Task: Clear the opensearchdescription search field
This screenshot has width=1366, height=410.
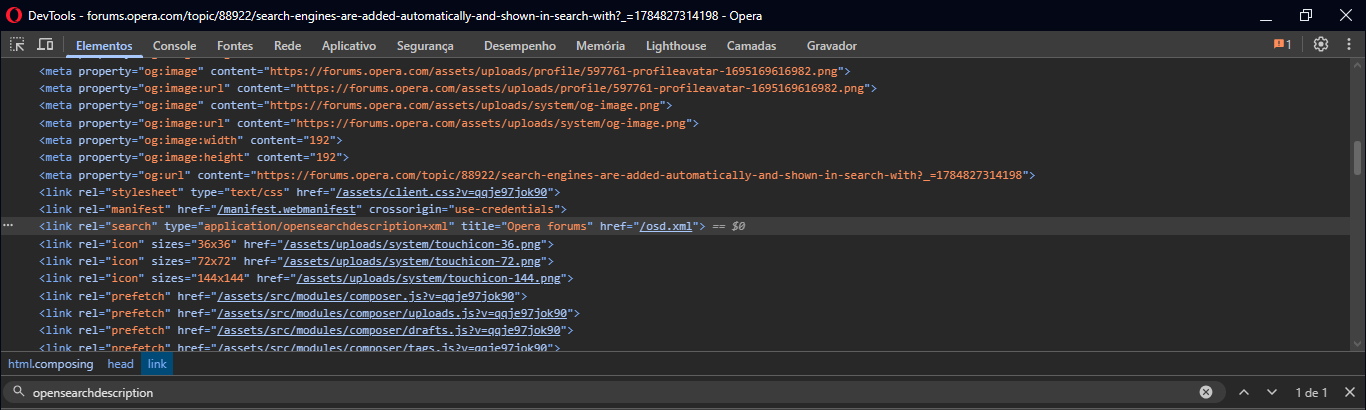Action: [x=1206, y=392]
